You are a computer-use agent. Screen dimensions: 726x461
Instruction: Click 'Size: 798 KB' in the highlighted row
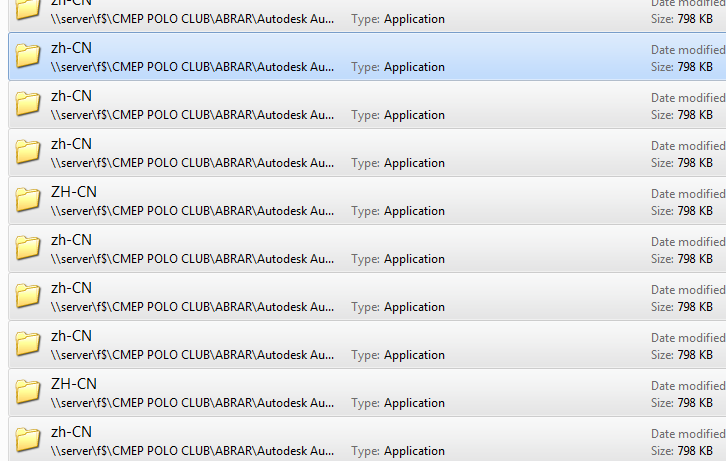pyautogui.click(x=682, y=67)
